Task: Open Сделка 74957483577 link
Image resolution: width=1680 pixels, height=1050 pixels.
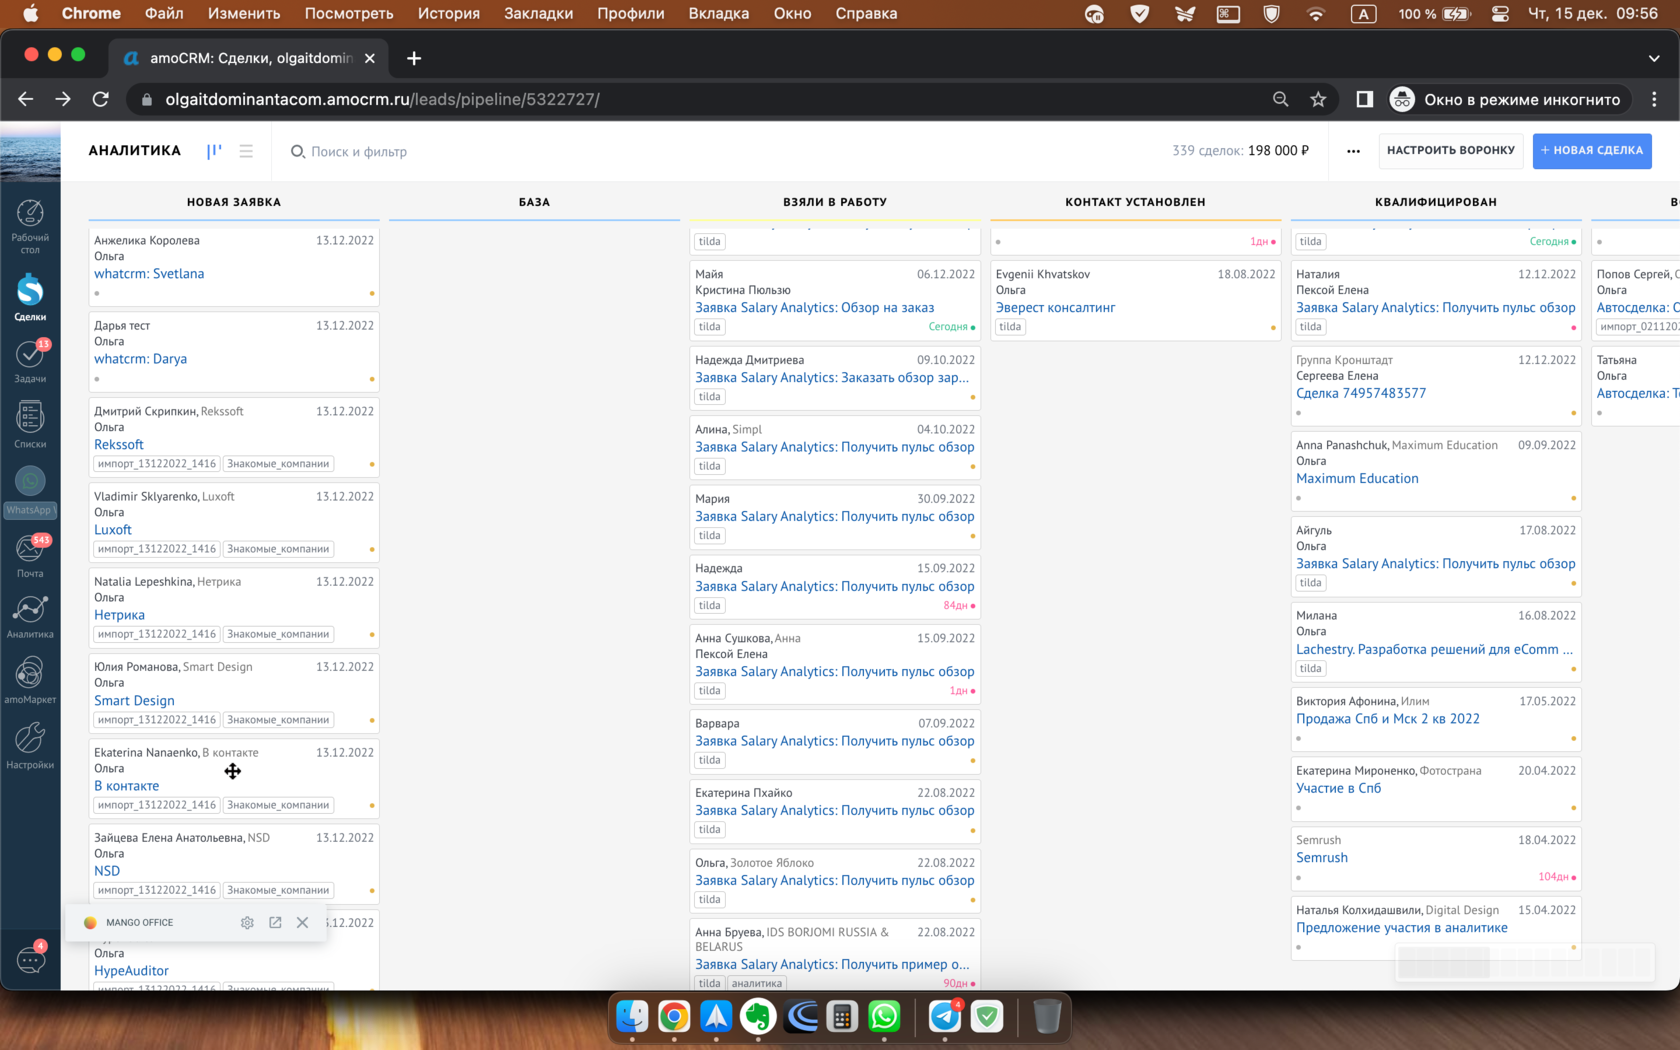Action: coord(1361,394)
